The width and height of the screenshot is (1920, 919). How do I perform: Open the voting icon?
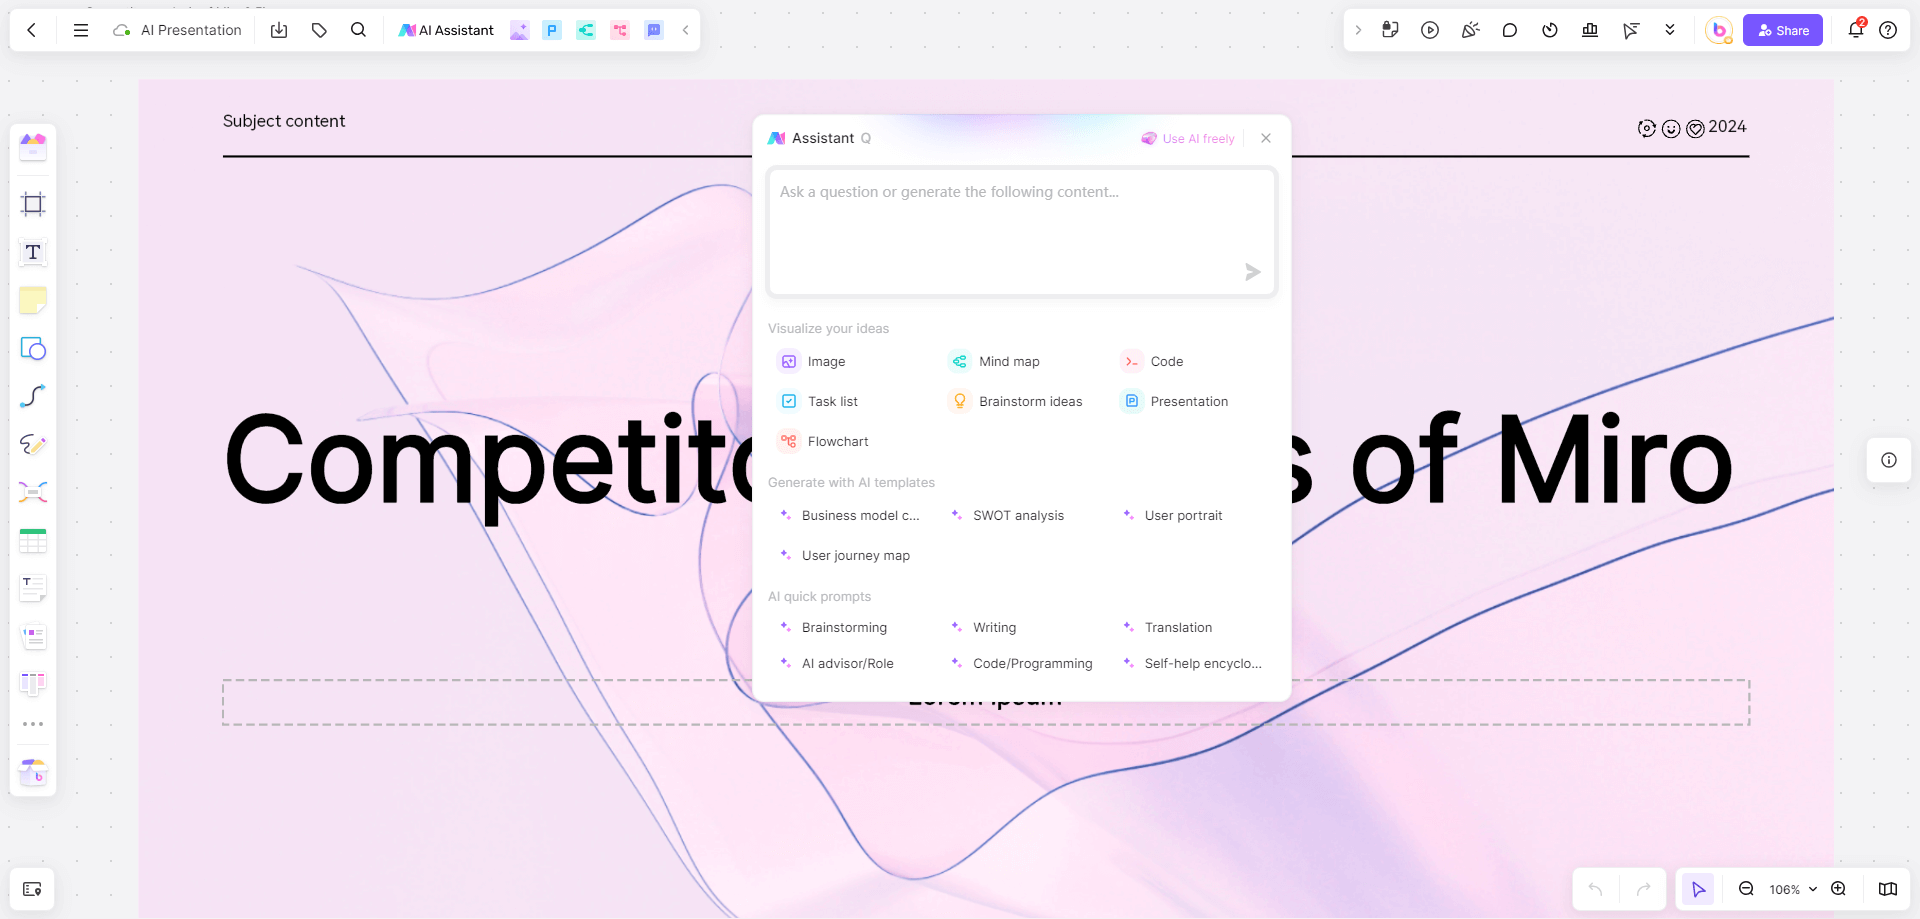pos(1590,30)
